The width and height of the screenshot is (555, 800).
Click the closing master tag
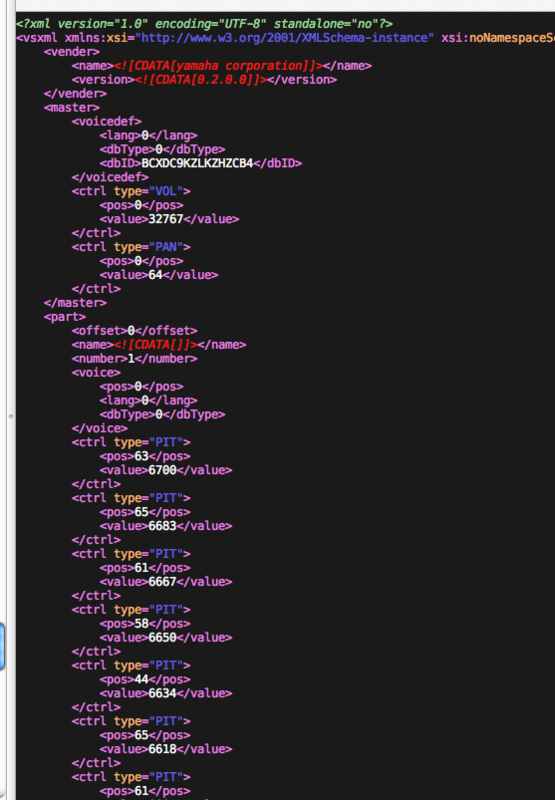coord(75,303)
